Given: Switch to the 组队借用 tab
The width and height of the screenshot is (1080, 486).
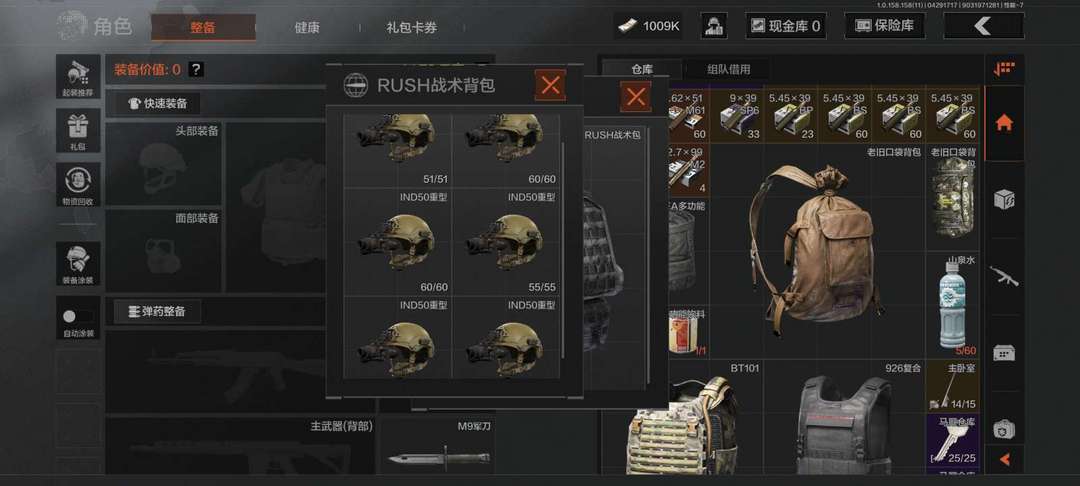Looking at the screenshot, I should coord(728,69).
